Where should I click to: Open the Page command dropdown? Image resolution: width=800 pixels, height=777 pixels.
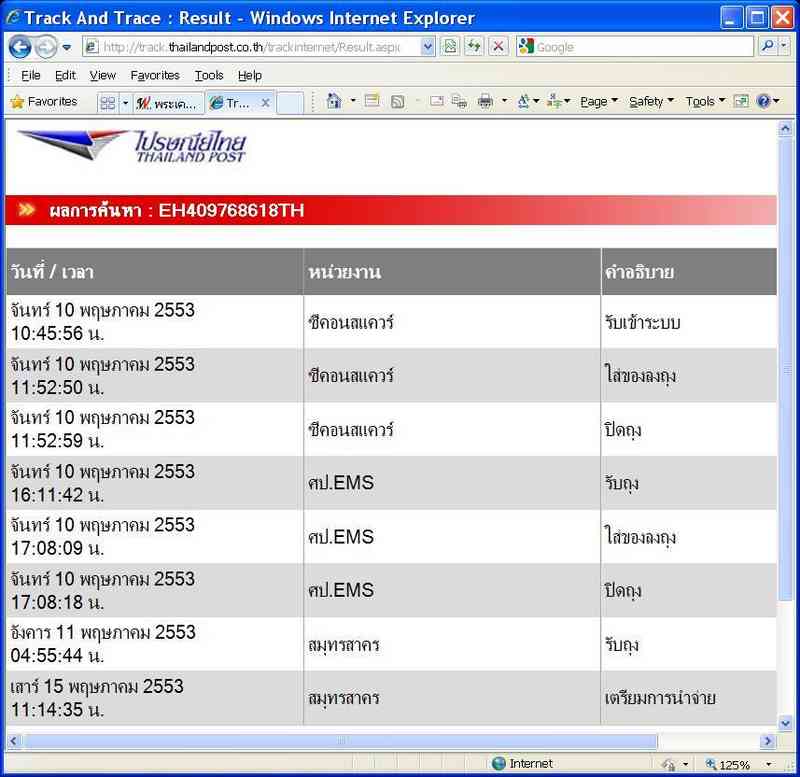(x=598, y=101)
